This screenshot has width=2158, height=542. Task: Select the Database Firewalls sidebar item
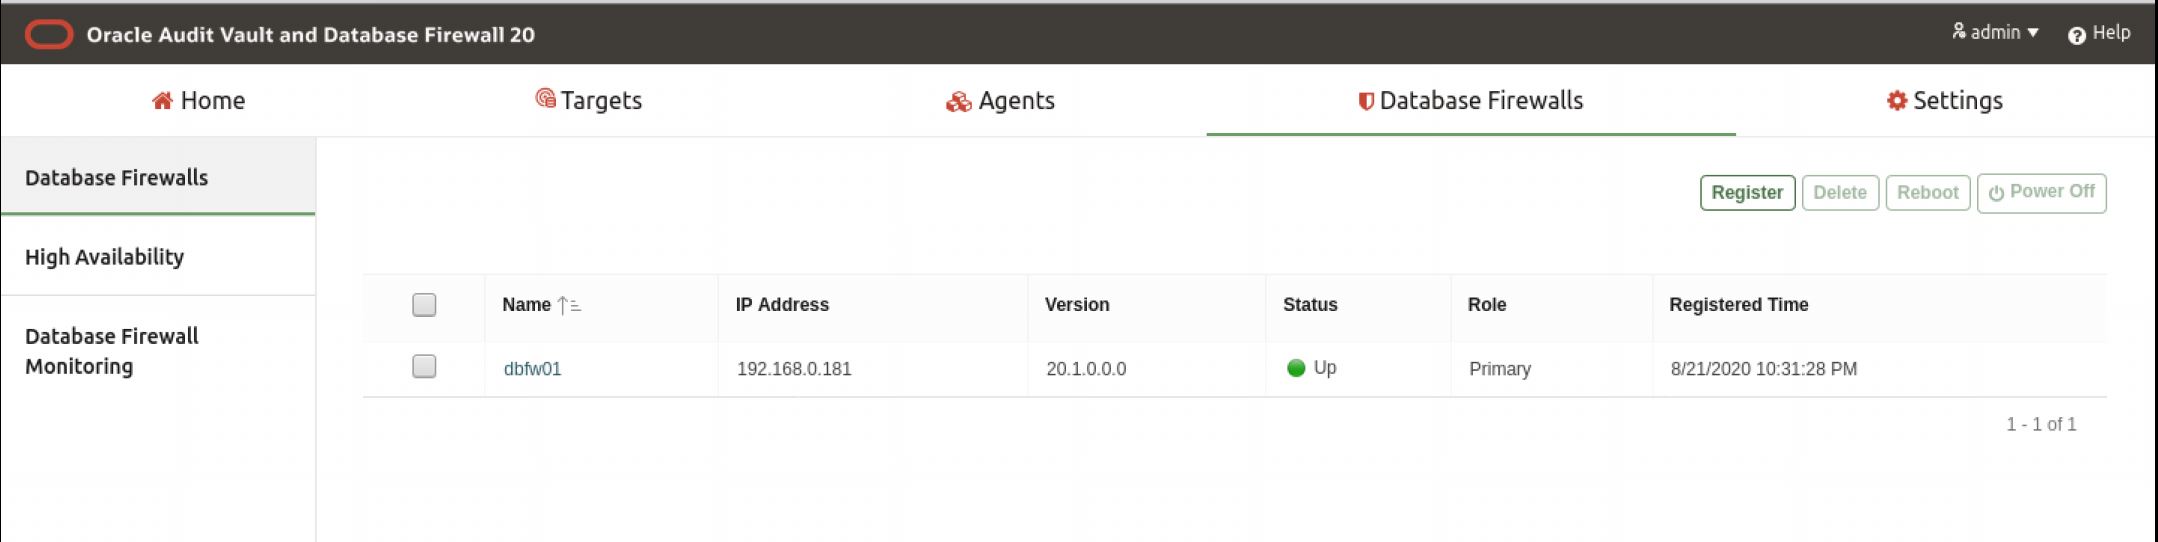click(117, 178)
